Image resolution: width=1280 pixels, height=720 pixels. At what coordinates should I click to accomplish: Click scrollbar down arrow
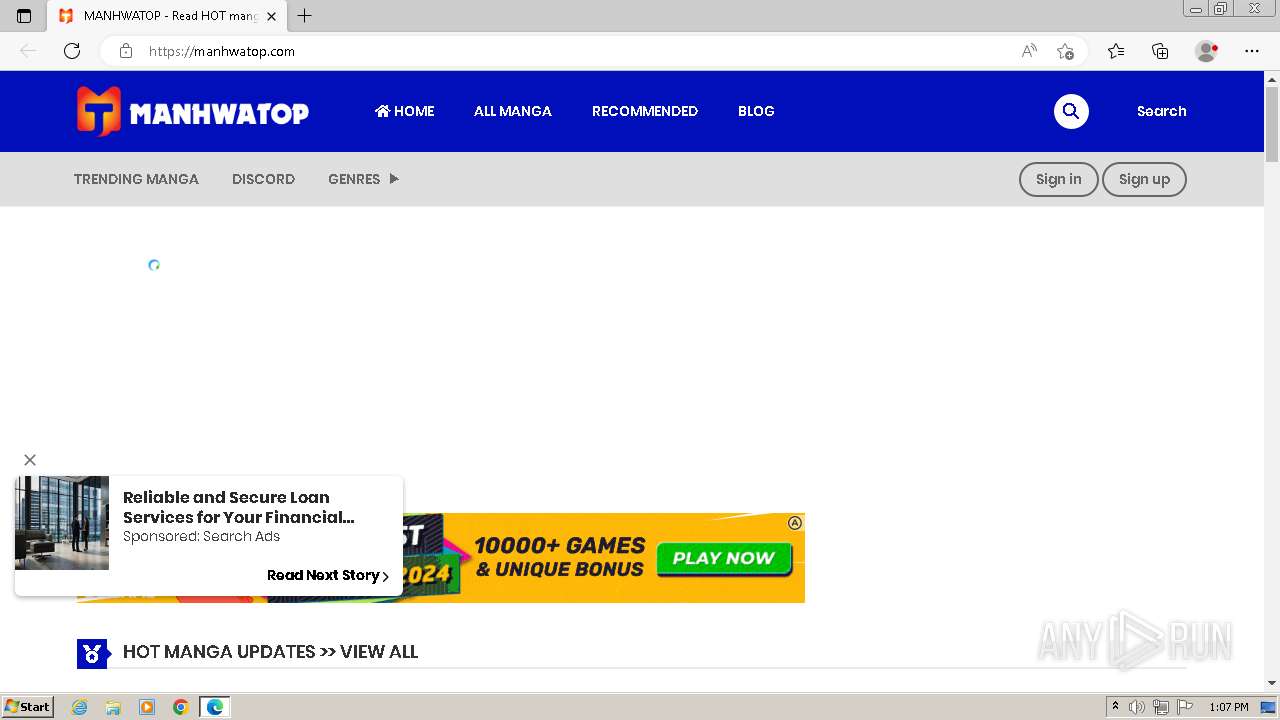point(1272,683)
